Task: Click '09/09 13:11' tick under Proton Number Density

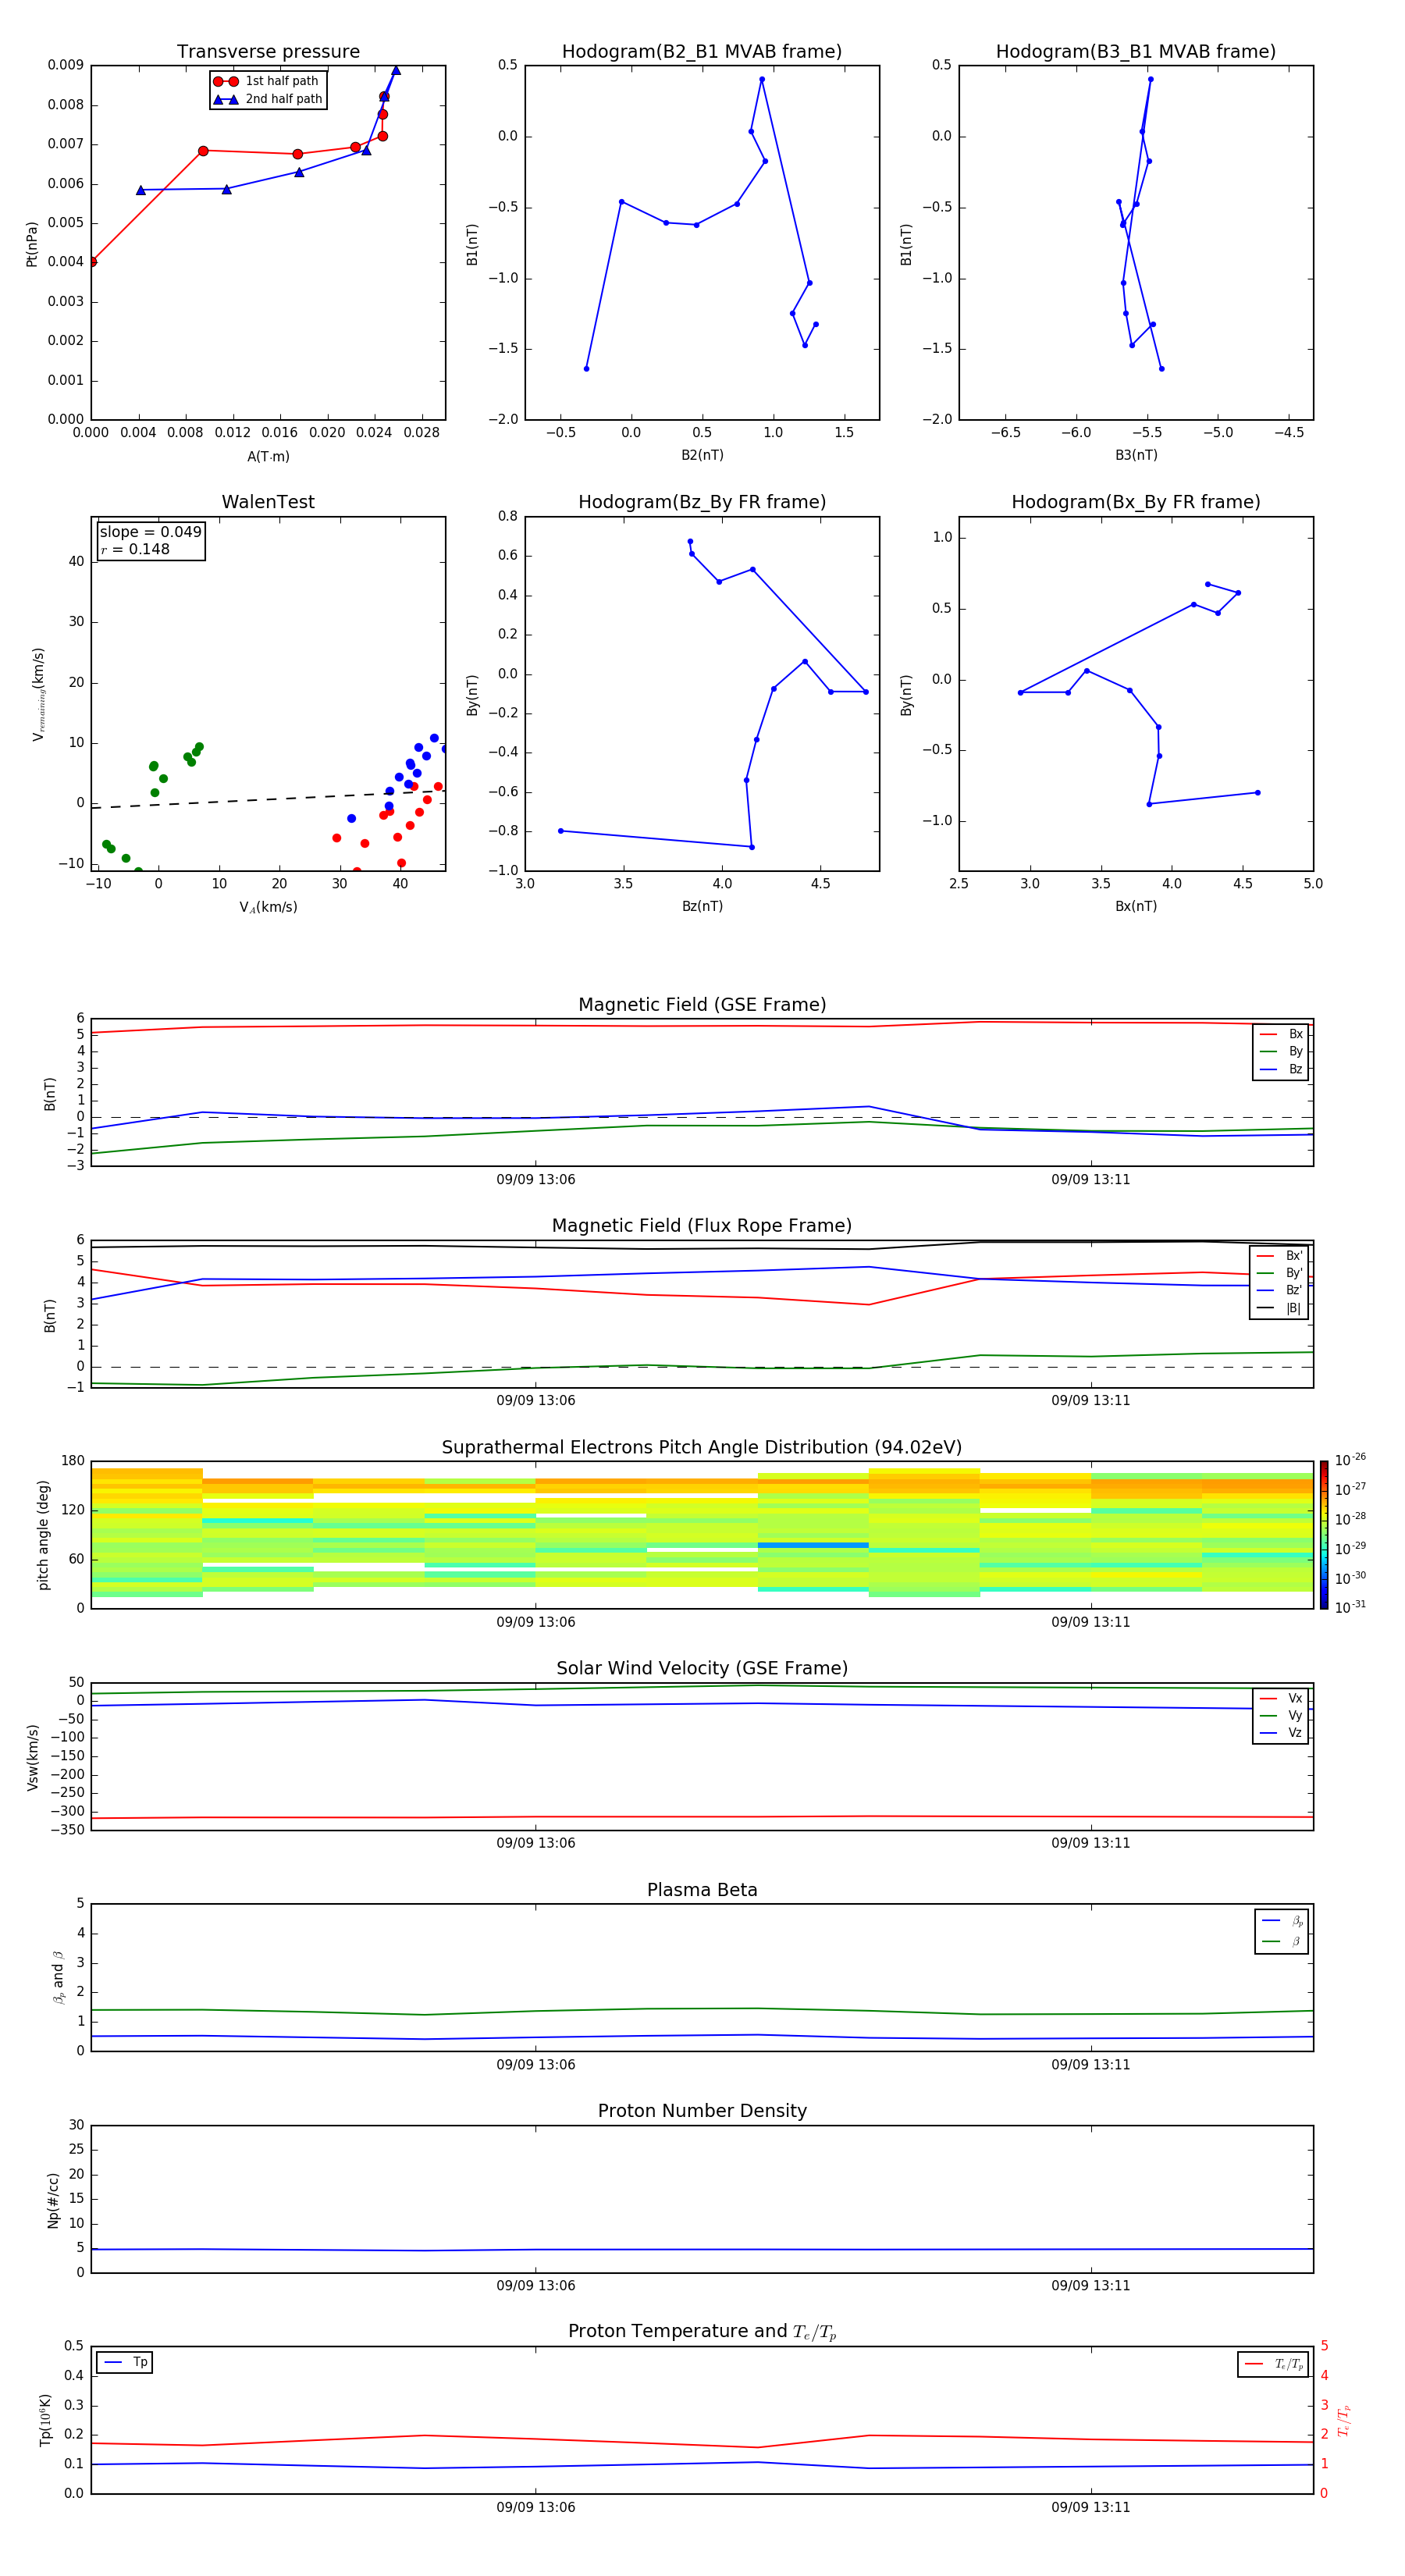Action: coord(1091,2286)
